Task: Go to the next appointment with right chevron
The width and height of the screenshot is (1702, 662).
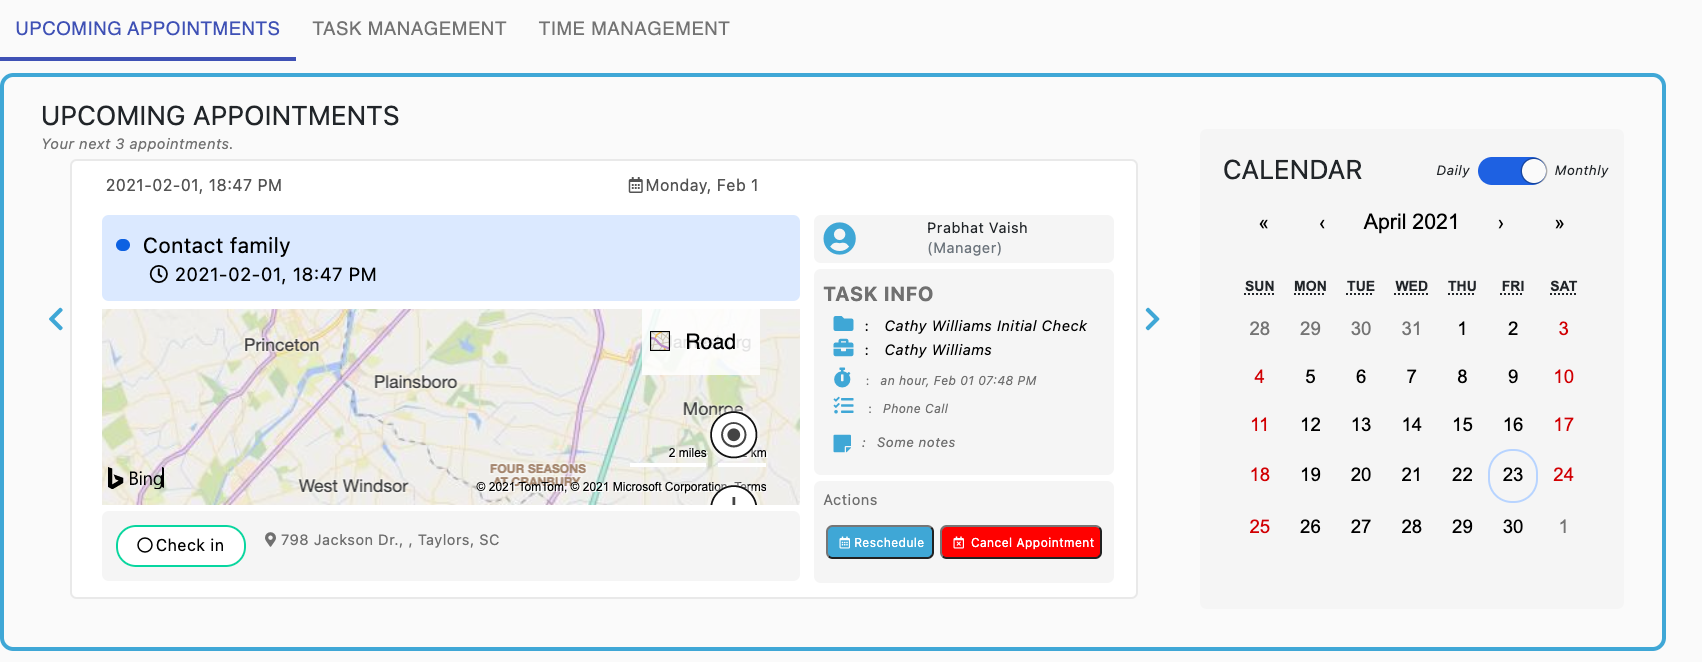Action: point(1152,319)
